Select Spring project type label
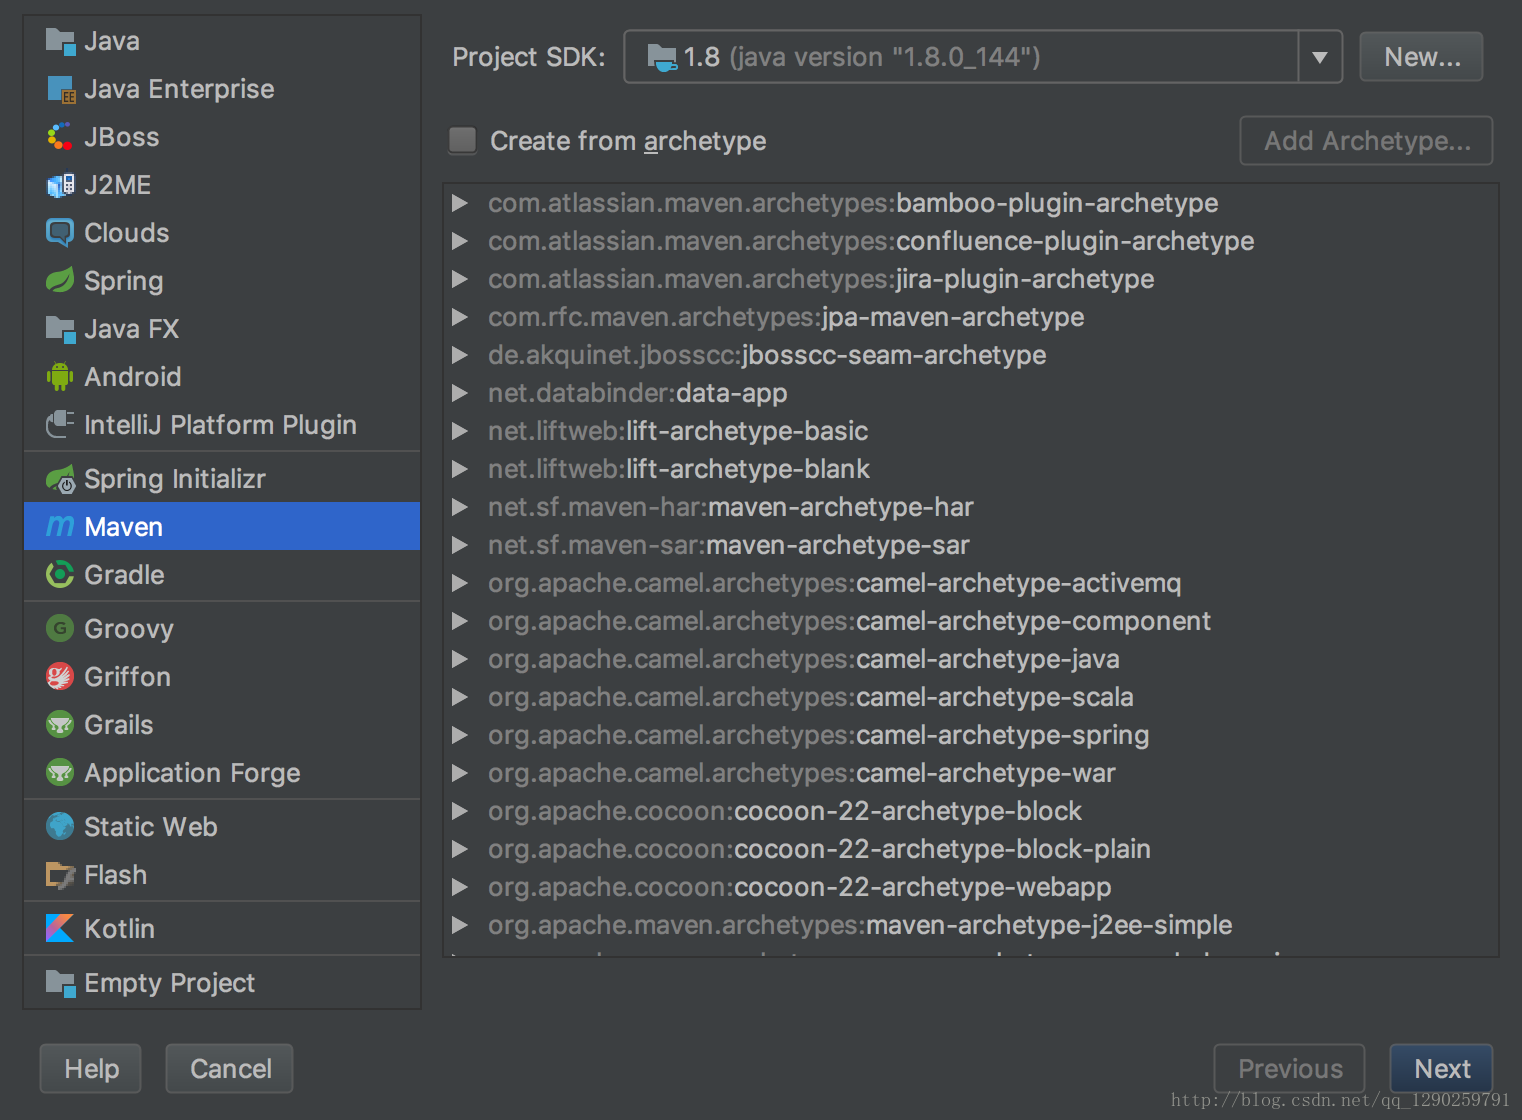Viewport: 1522px width, 1120px height. (124, 281)
